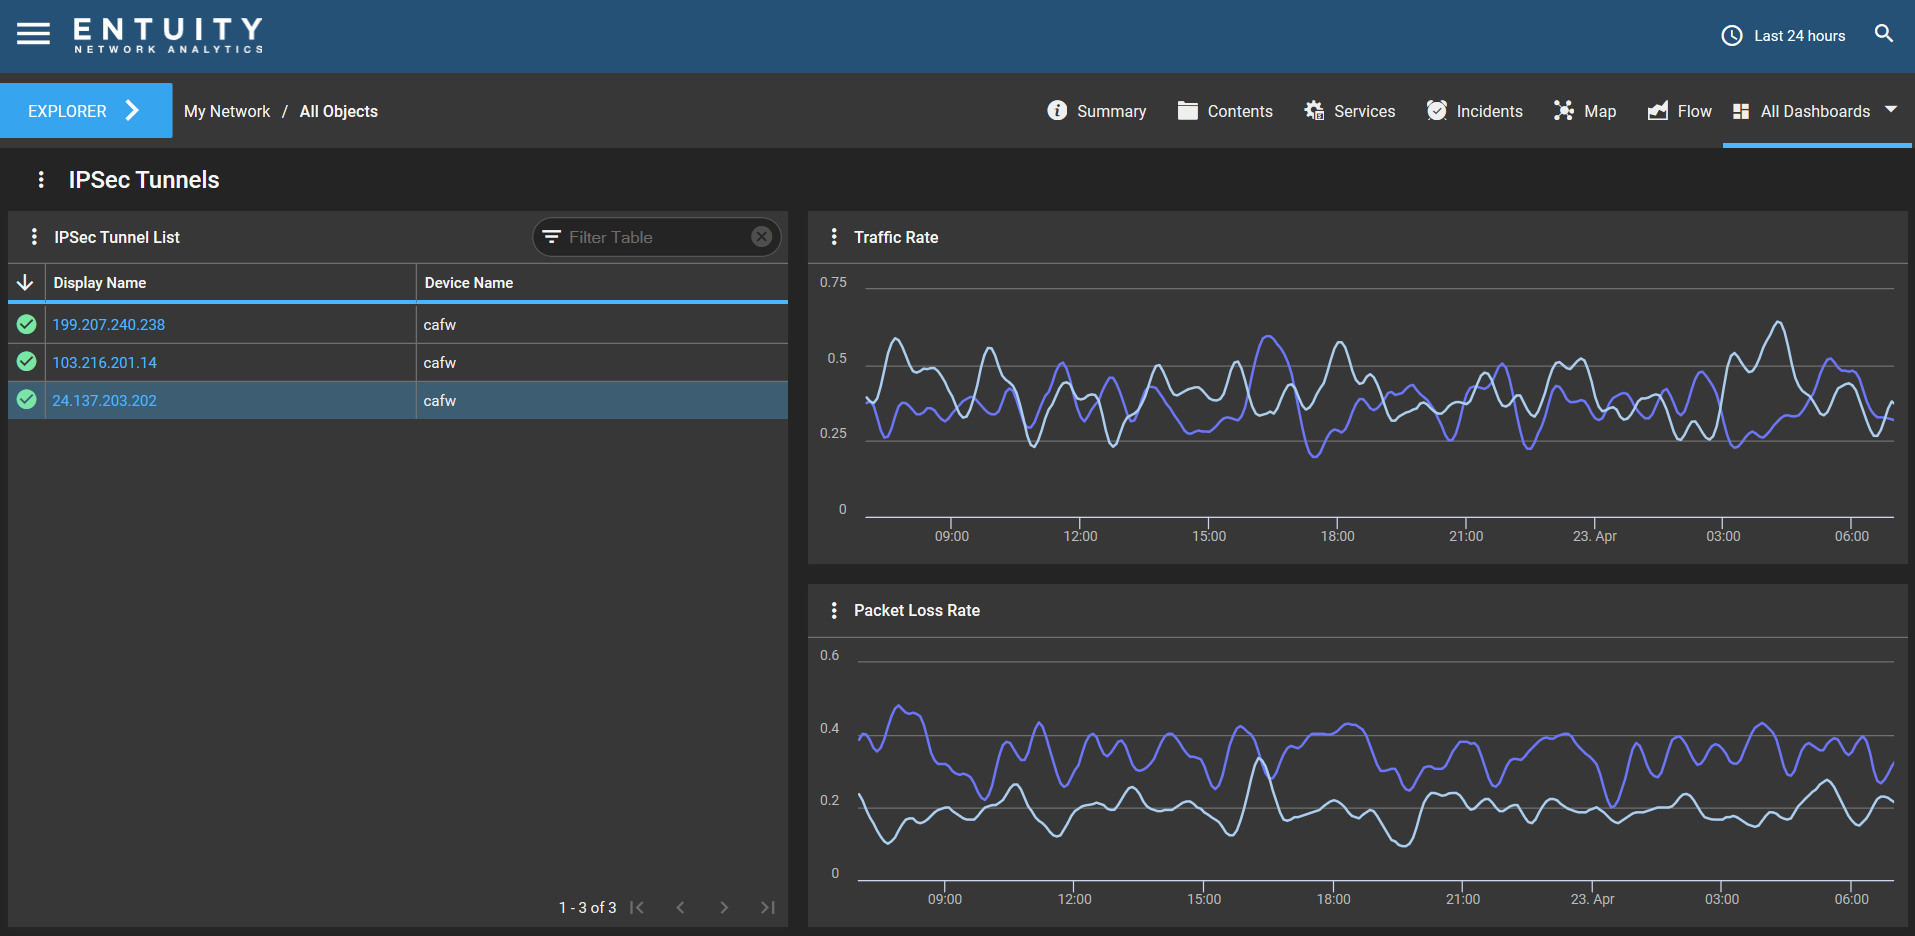The height and width of the screenshot is (936, 1915).
Task: Click status icon for 24.137.203.202 row
Action: pos(27,400)
